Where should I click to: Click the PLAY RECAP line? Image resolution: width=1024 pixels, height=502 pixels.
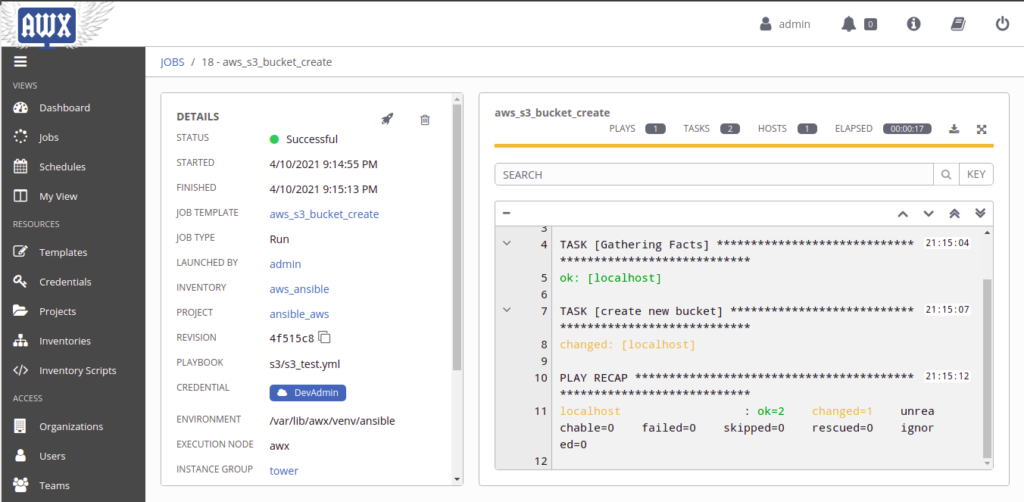click(736, 378)
